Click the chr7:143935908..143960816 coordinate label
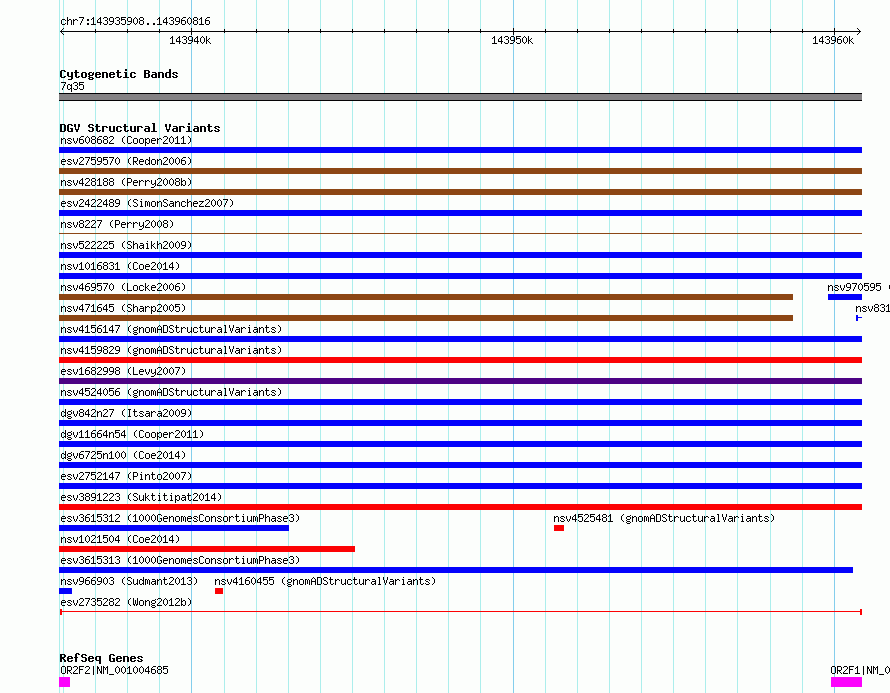The image size is (890, 693). (x=135, y=21)
